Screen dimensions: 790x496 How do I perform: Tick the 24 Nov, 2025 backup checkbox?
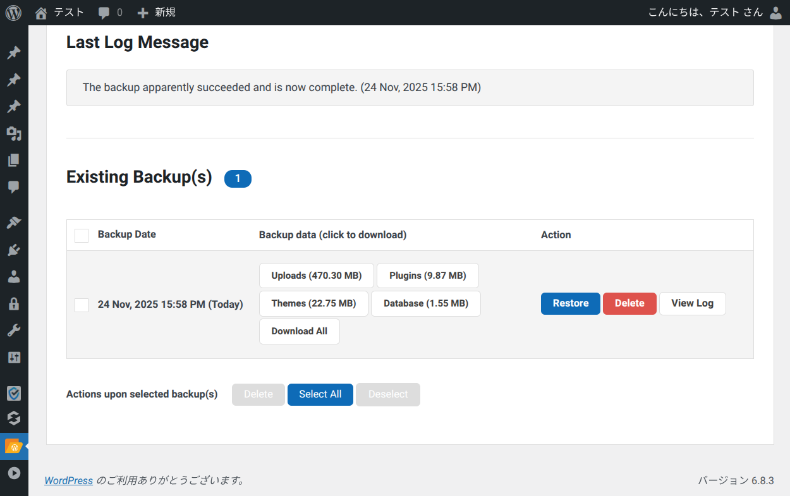coord(82,304)
